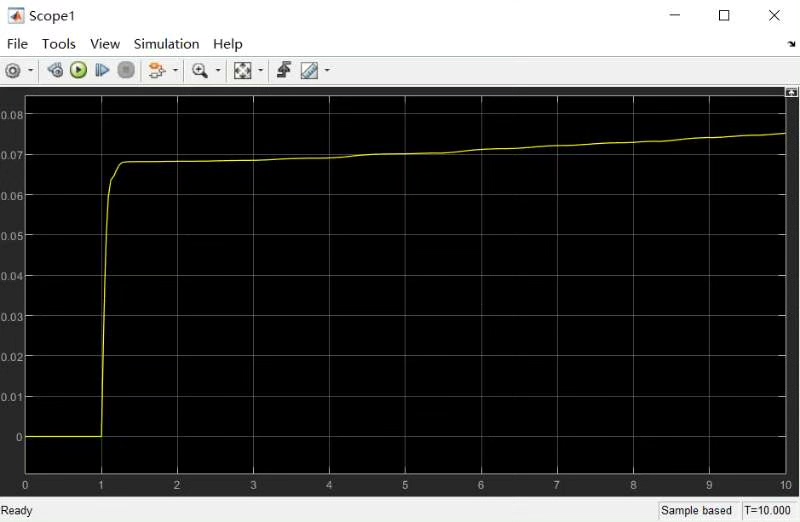Click the Scale Axes Limits icon
Viewport: 800px width, 522px height.
tap(242, 70)
